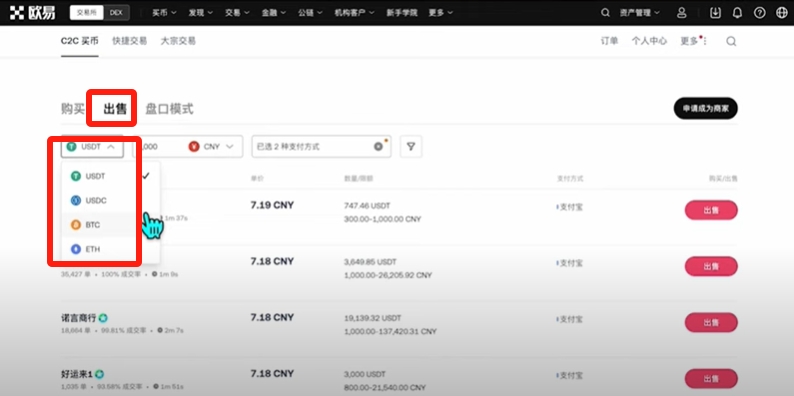This screenshot has width=794, height=396.
Task: Choose USDC from the coin list
Action: pyautogui.click(x=111, y=201)
